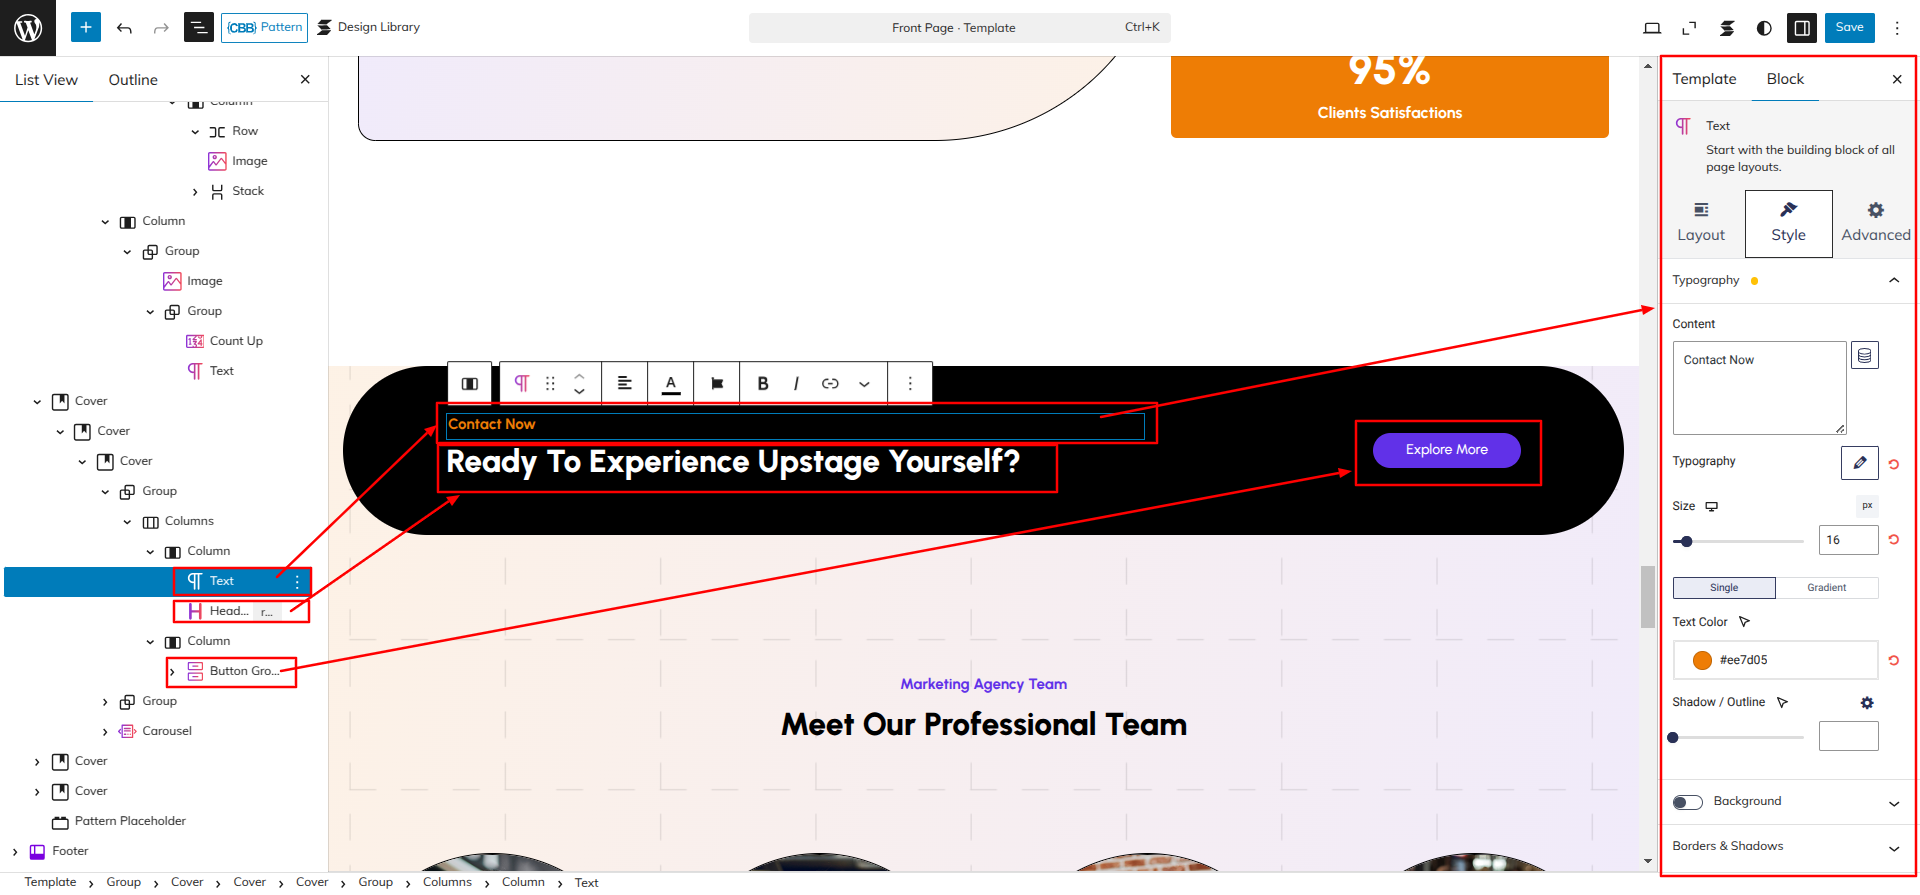Open the Advanced tab
This screenshot has width=1920, height=895.
[x=1875, y=224]
